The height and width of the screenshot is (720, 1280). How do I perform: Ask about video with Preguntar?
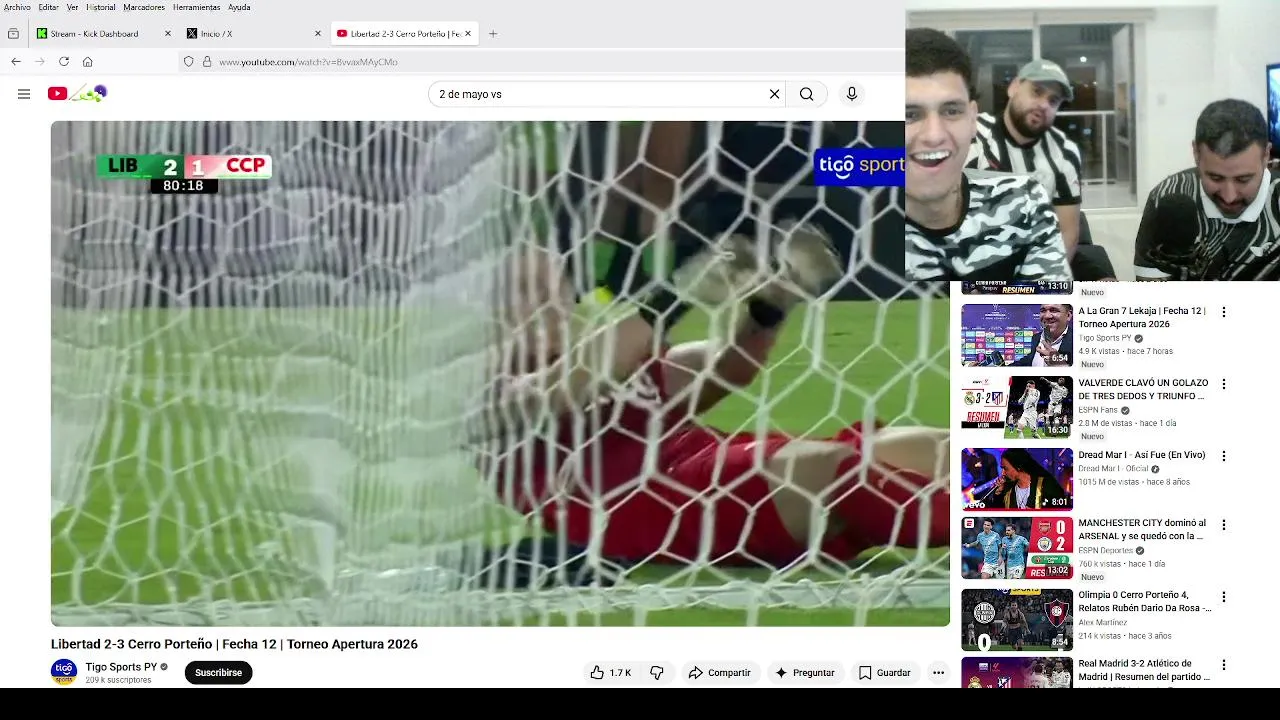pyautogui.click(x=804, y=673)
